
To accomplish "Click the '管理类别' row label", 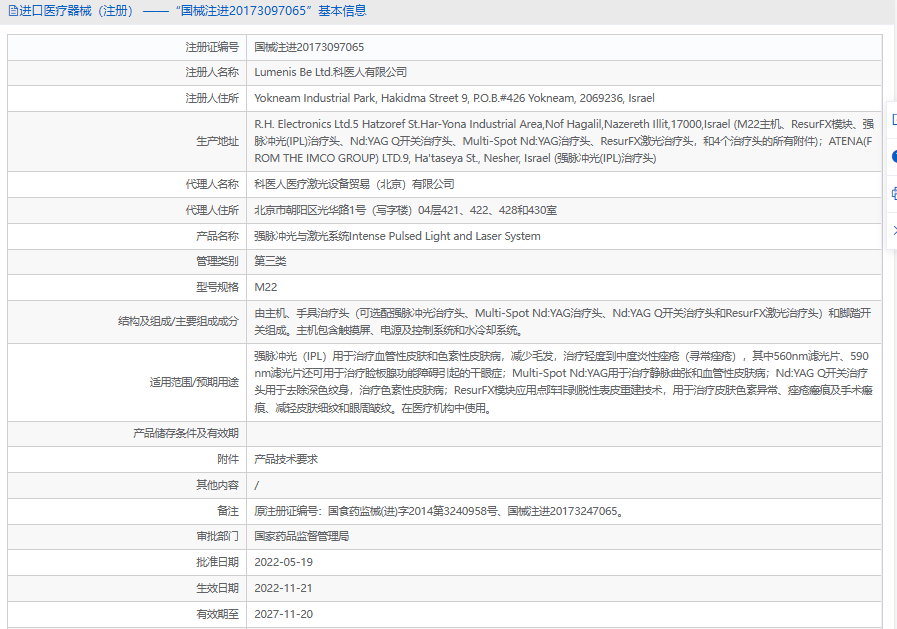I will click(x=217, y=261).
